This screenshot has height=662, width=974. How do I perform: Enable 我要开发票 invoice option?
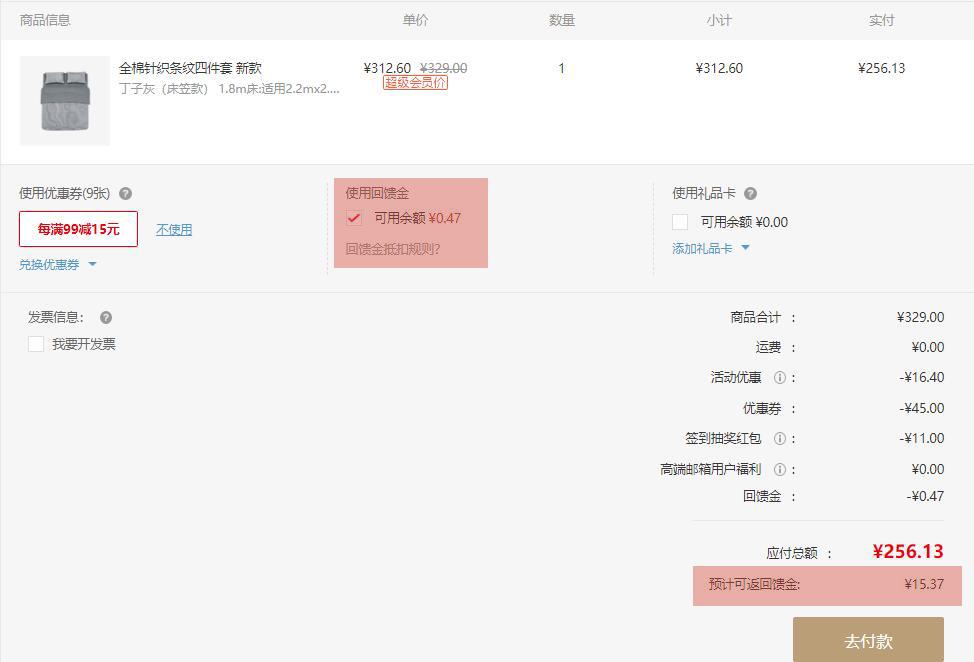(x=36, y=344)
